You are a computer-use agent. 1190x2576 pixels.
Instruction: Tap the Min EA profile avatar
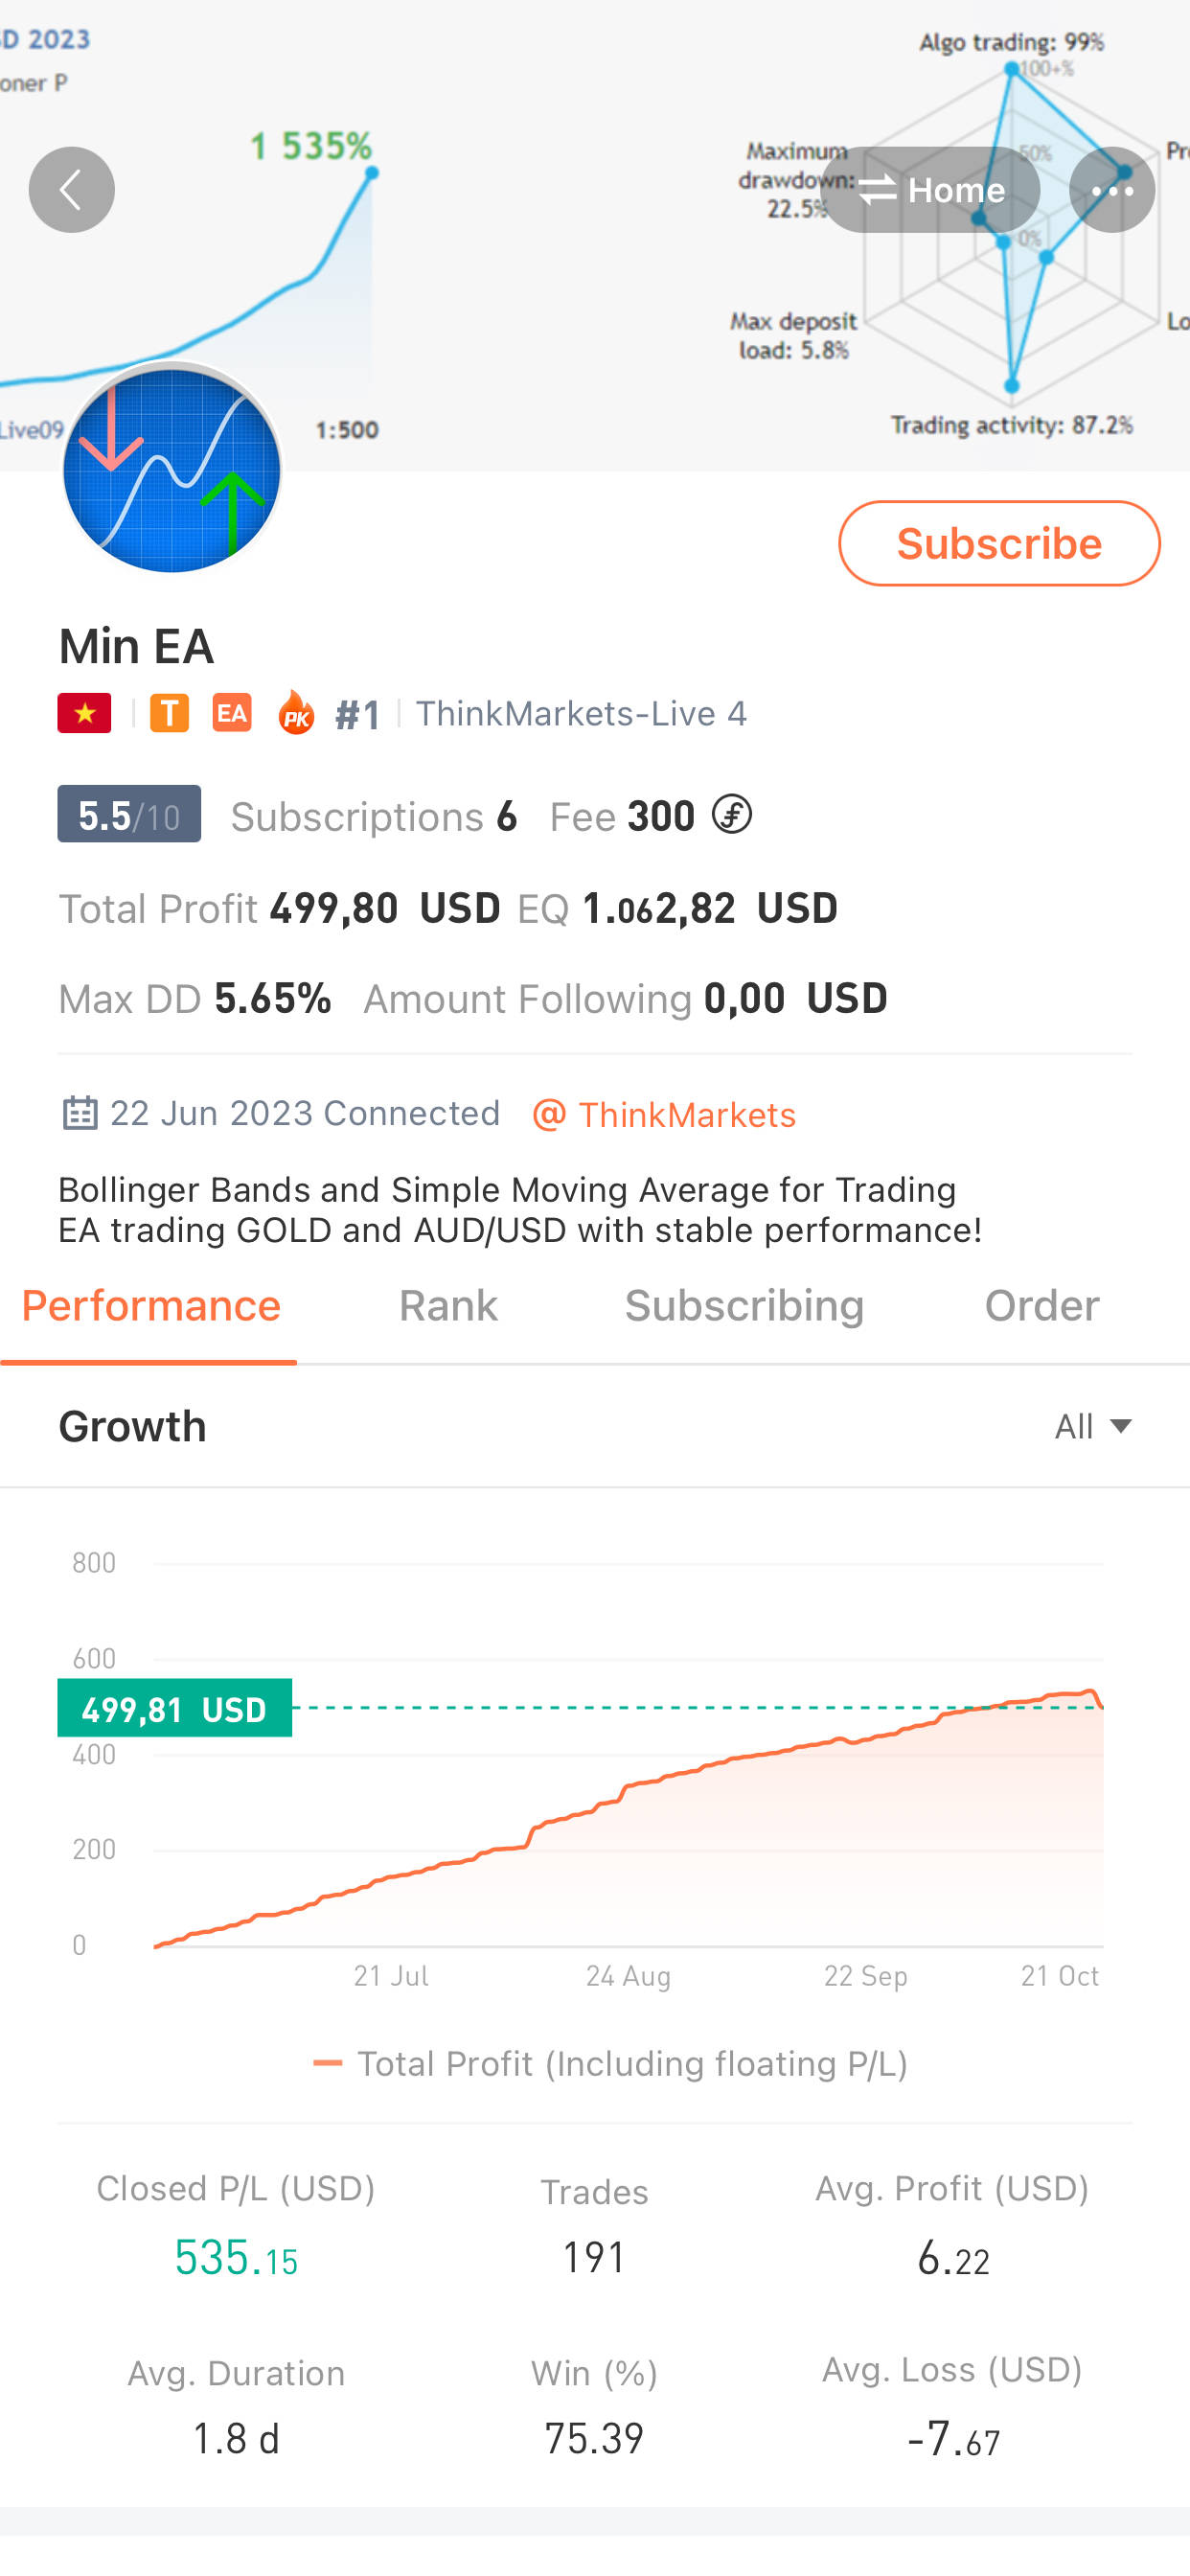[172, 469]
